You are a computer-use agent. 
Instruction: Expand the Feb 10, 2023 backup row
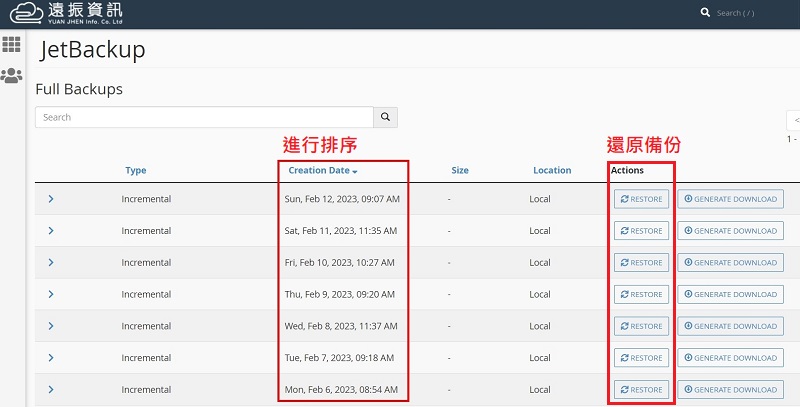coord(51,262)
